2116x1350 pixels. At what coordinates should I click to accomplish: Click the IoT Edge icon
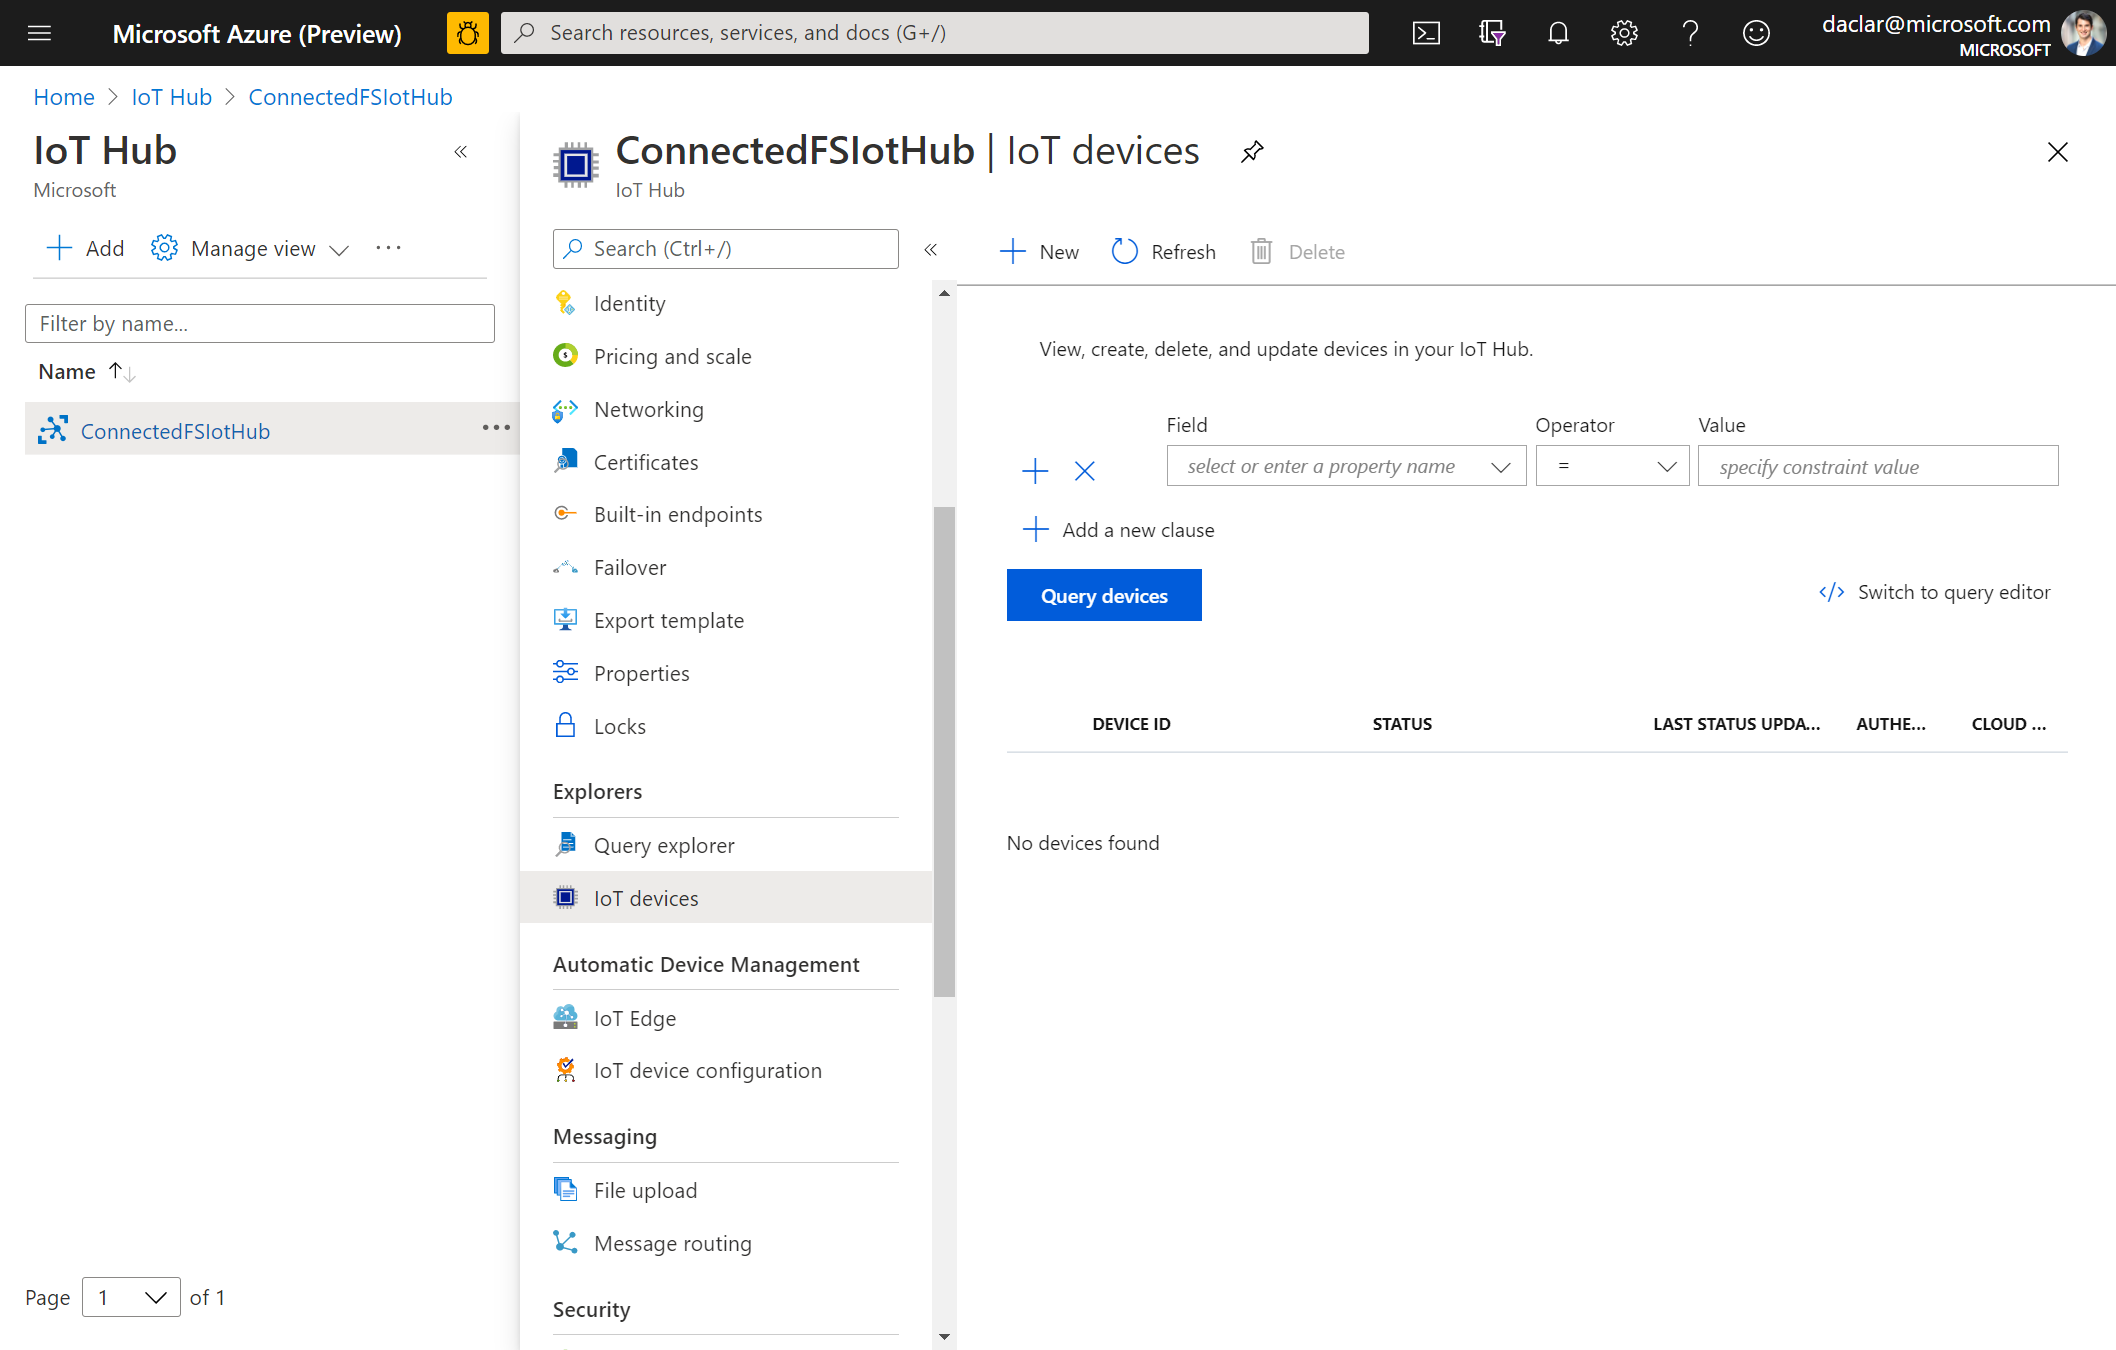pos(566,1015)
